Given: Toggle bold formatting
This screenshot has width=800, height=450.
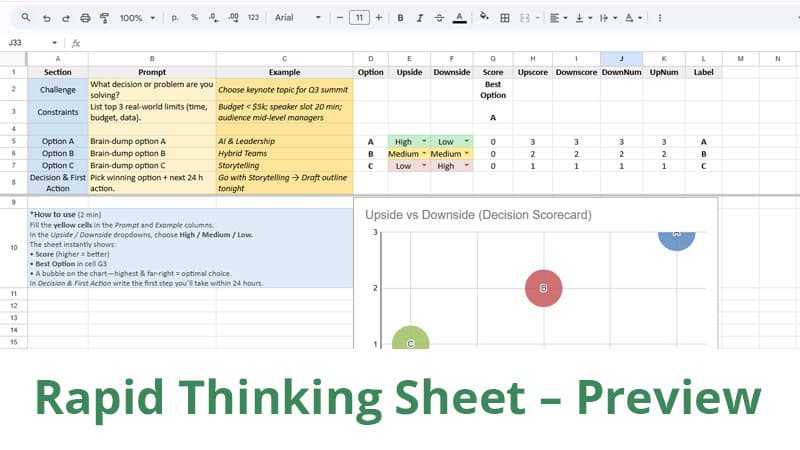Looking at the screenshot, I should (401, 18).
